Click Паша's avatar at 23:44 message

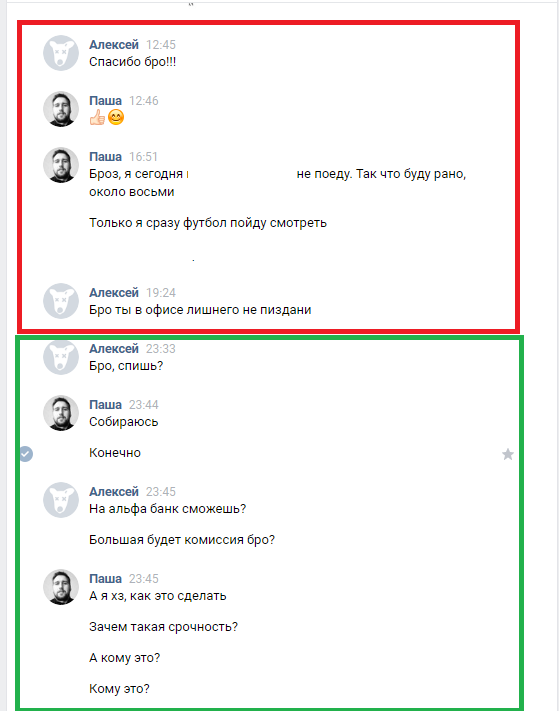61,413
